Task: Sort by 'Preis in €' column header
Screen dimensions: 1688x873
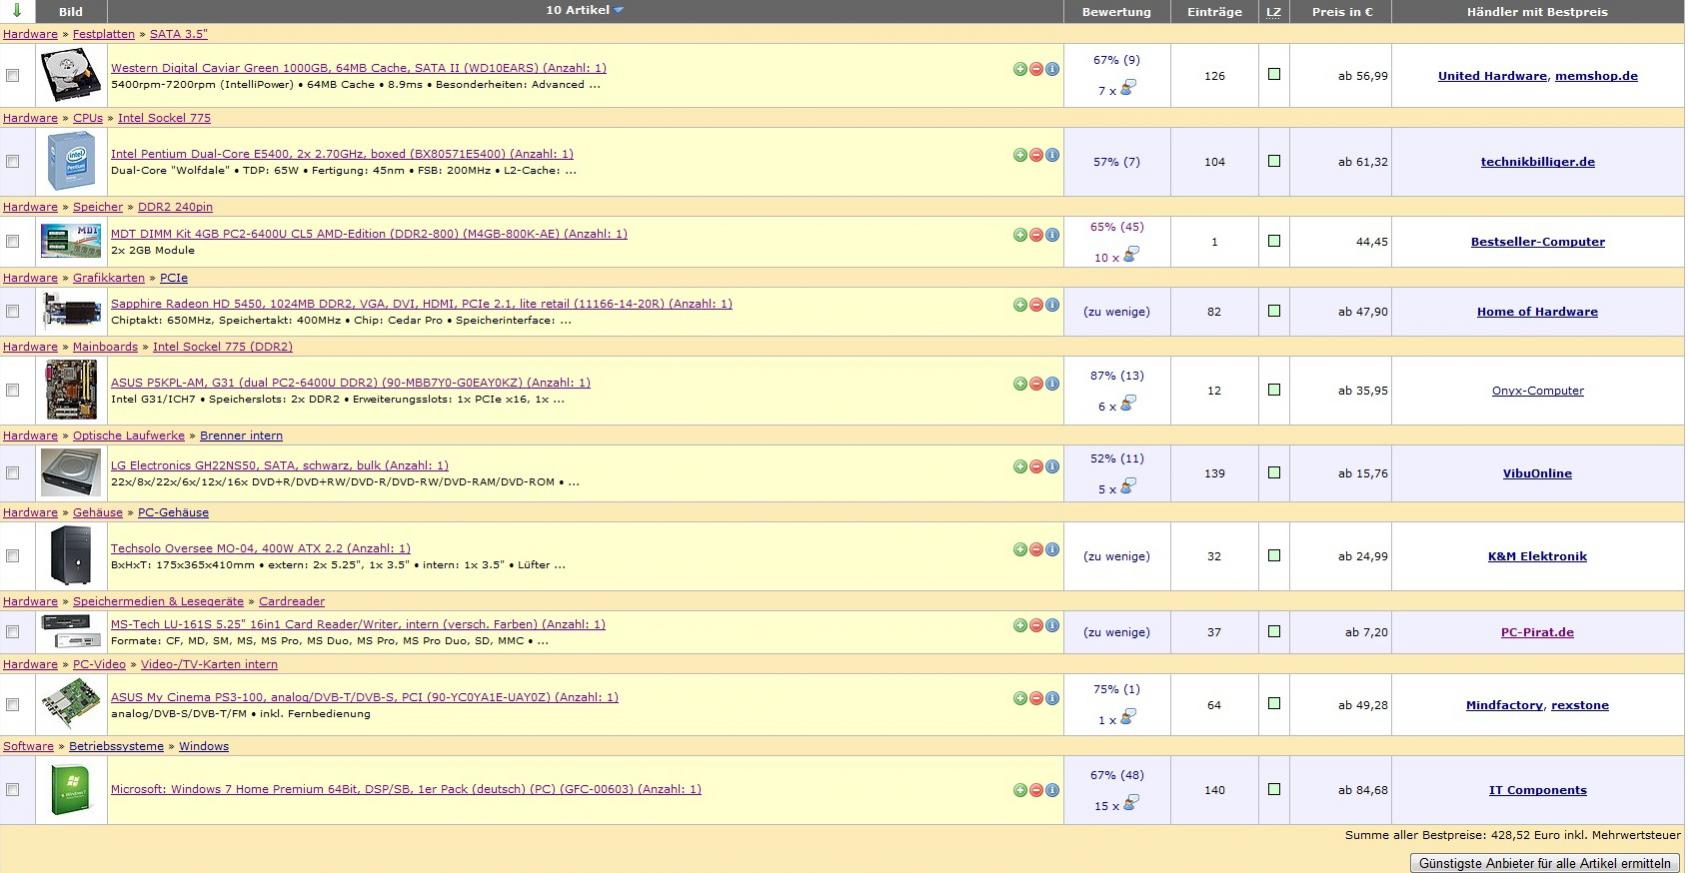Action: click(x=1342, y=12)
